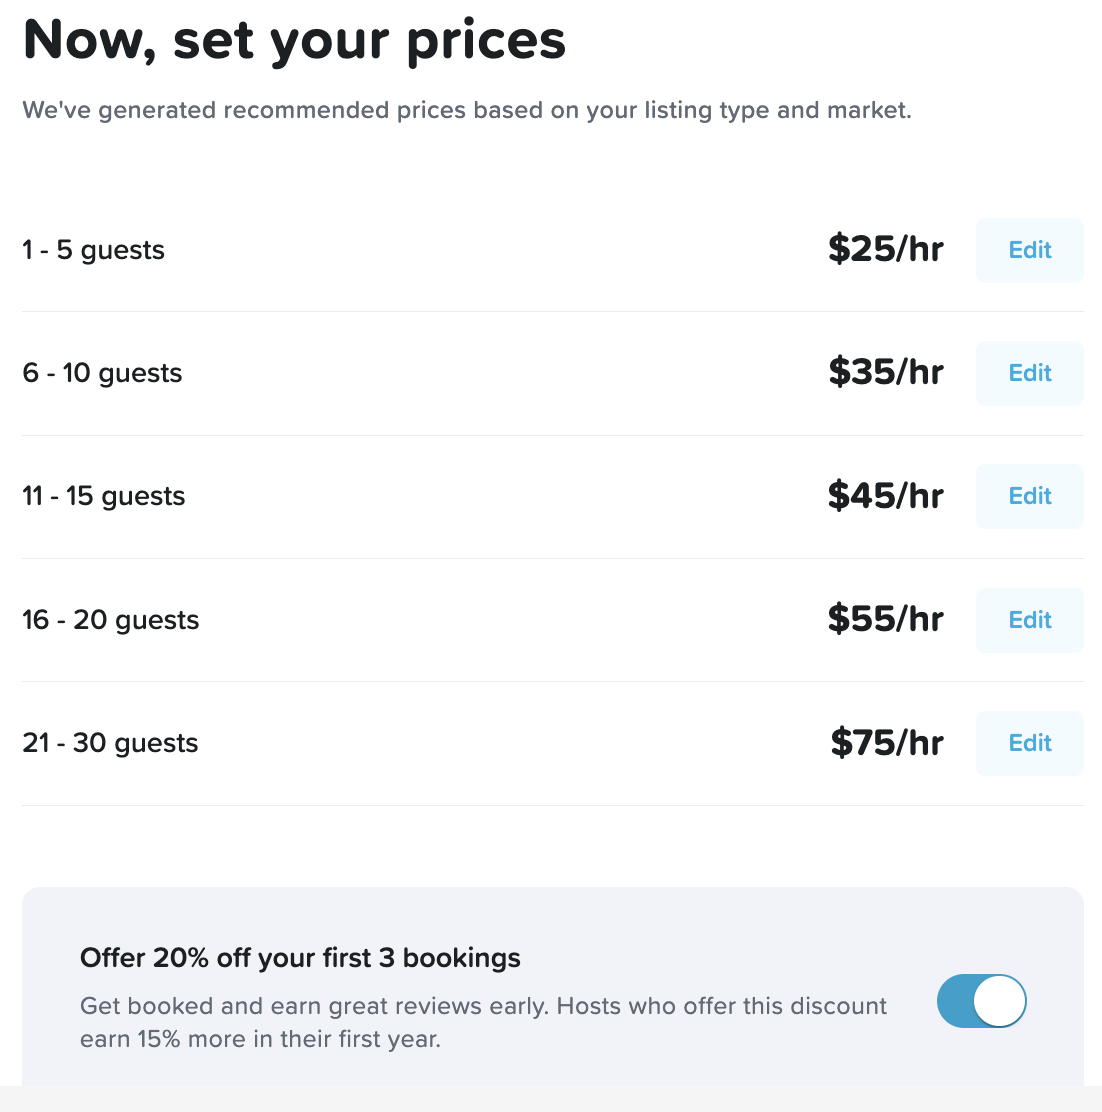
Task: Click the $35/hr price value
Action: click(x=885, y=373)
